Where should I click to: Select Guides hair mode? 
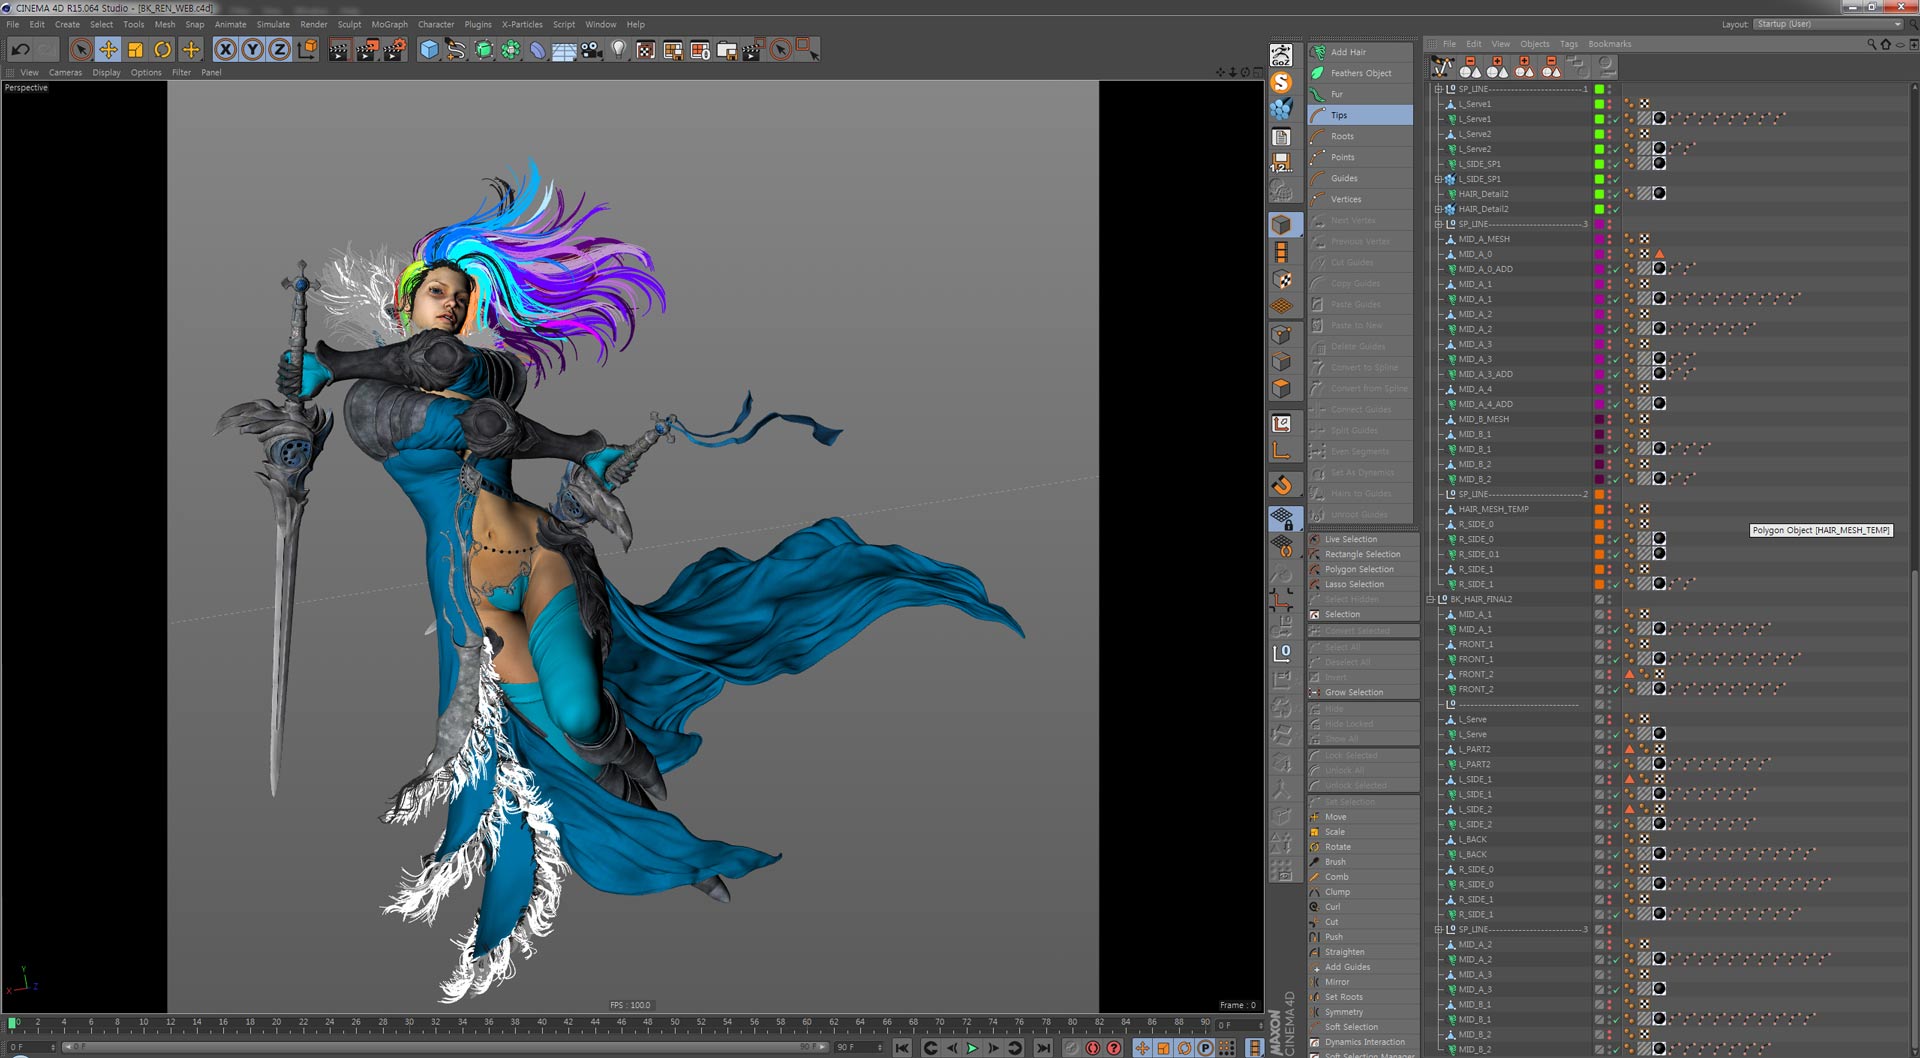click(1360, 178)
